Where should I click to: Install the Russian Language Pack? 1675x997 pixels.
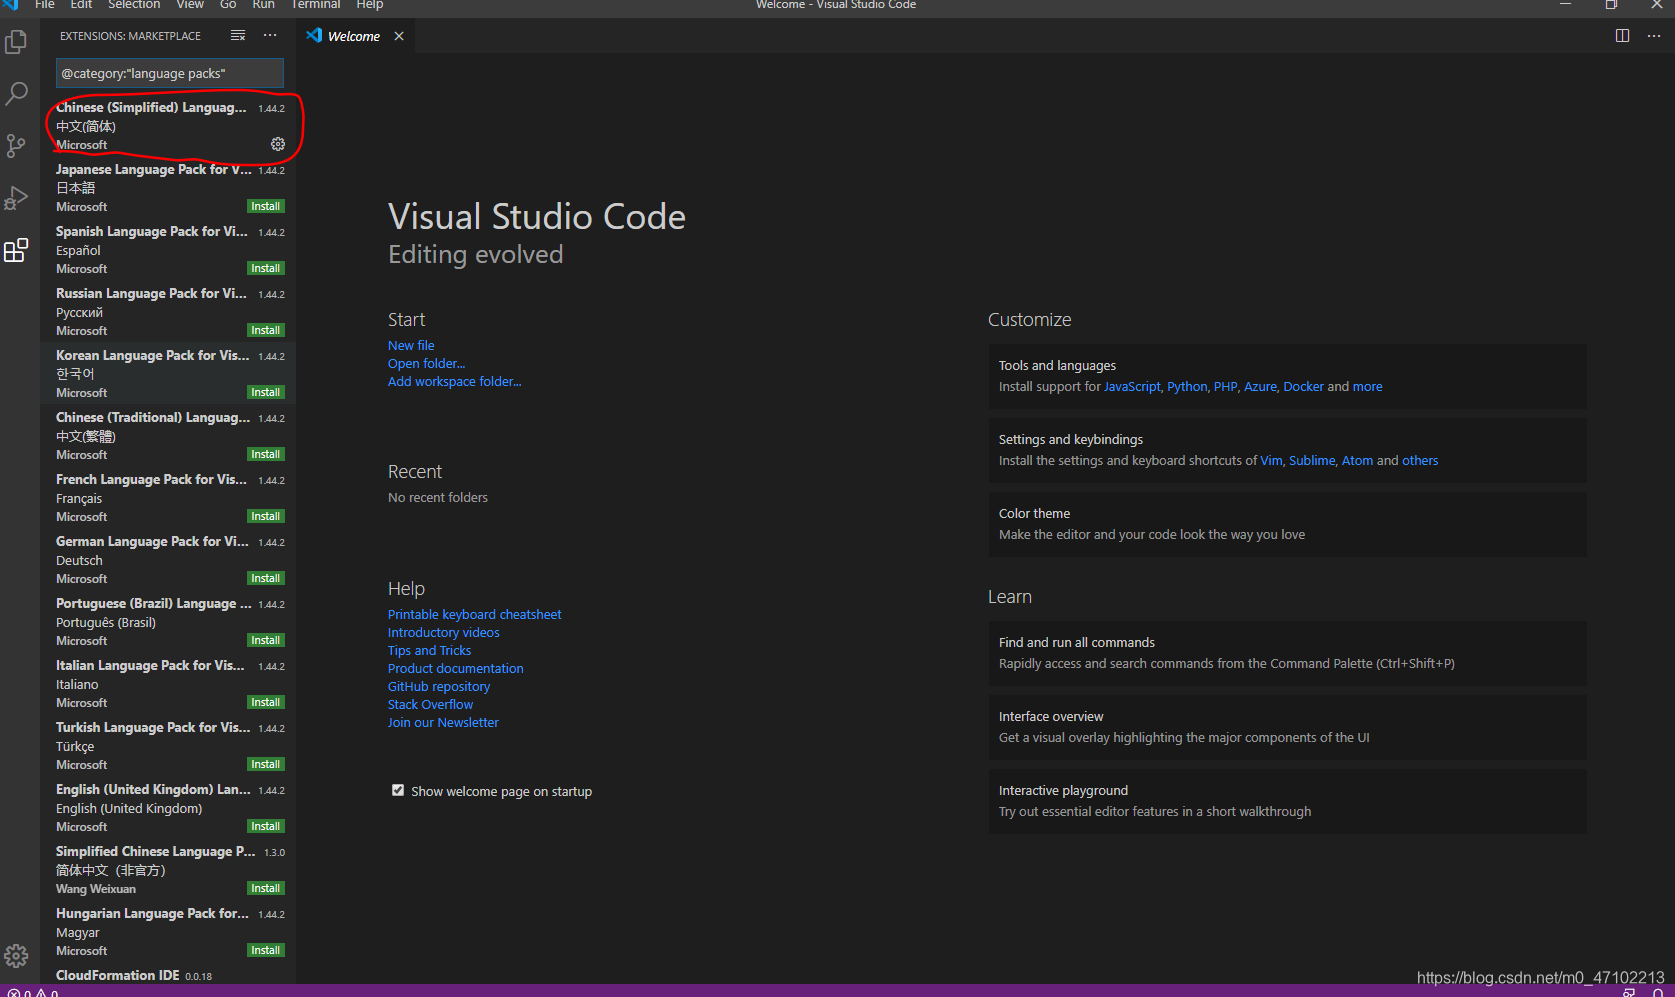click(266, 330)
